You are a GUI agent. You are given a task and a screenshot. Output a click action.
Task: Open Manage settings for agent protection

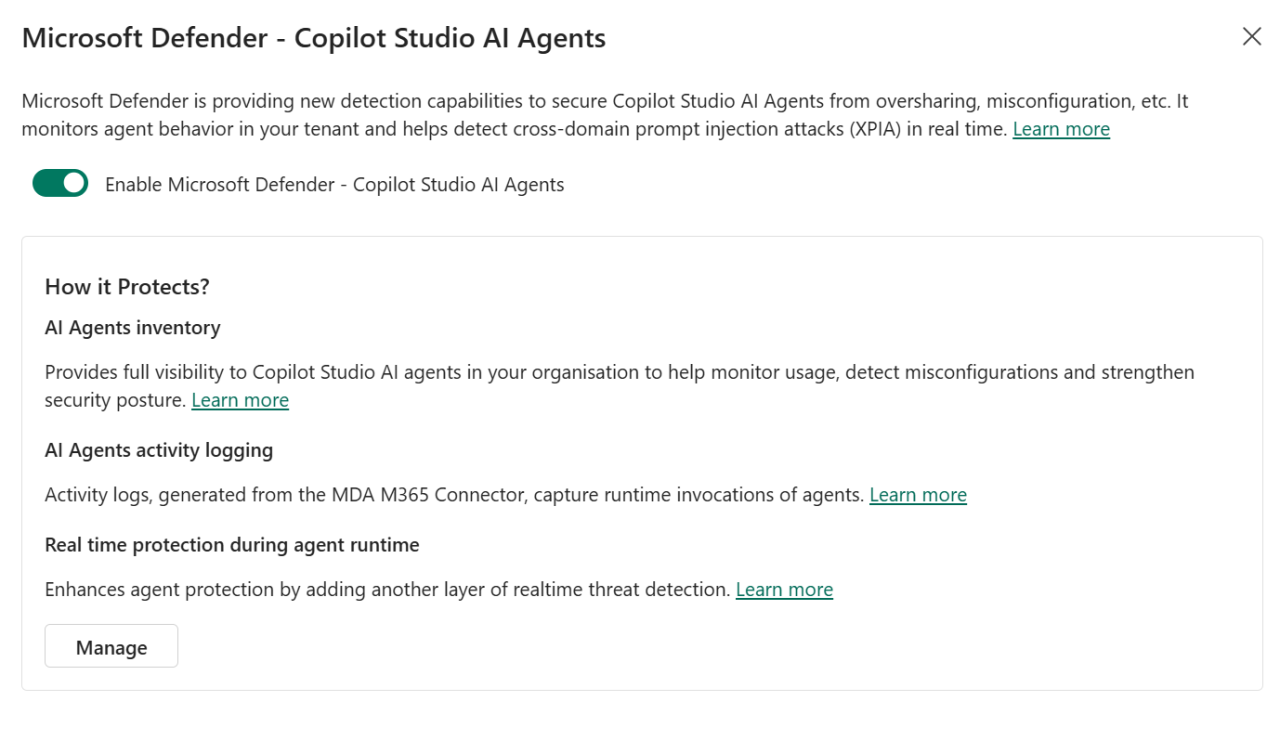point(111,646)
